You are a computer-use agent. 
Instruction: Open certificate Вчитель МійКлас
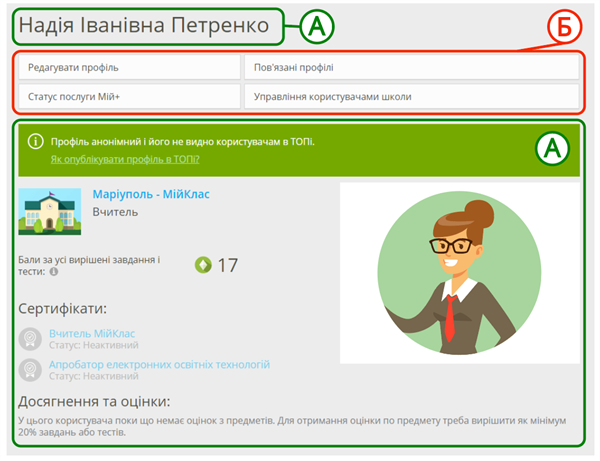point(92,333)
